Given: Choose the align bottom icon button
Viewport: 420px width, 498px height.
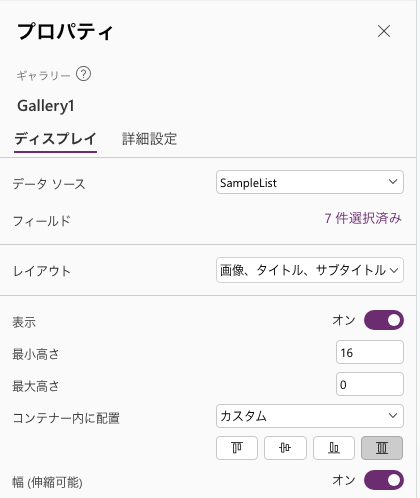Looking at the screenshot, I should [x=334, y=448].
